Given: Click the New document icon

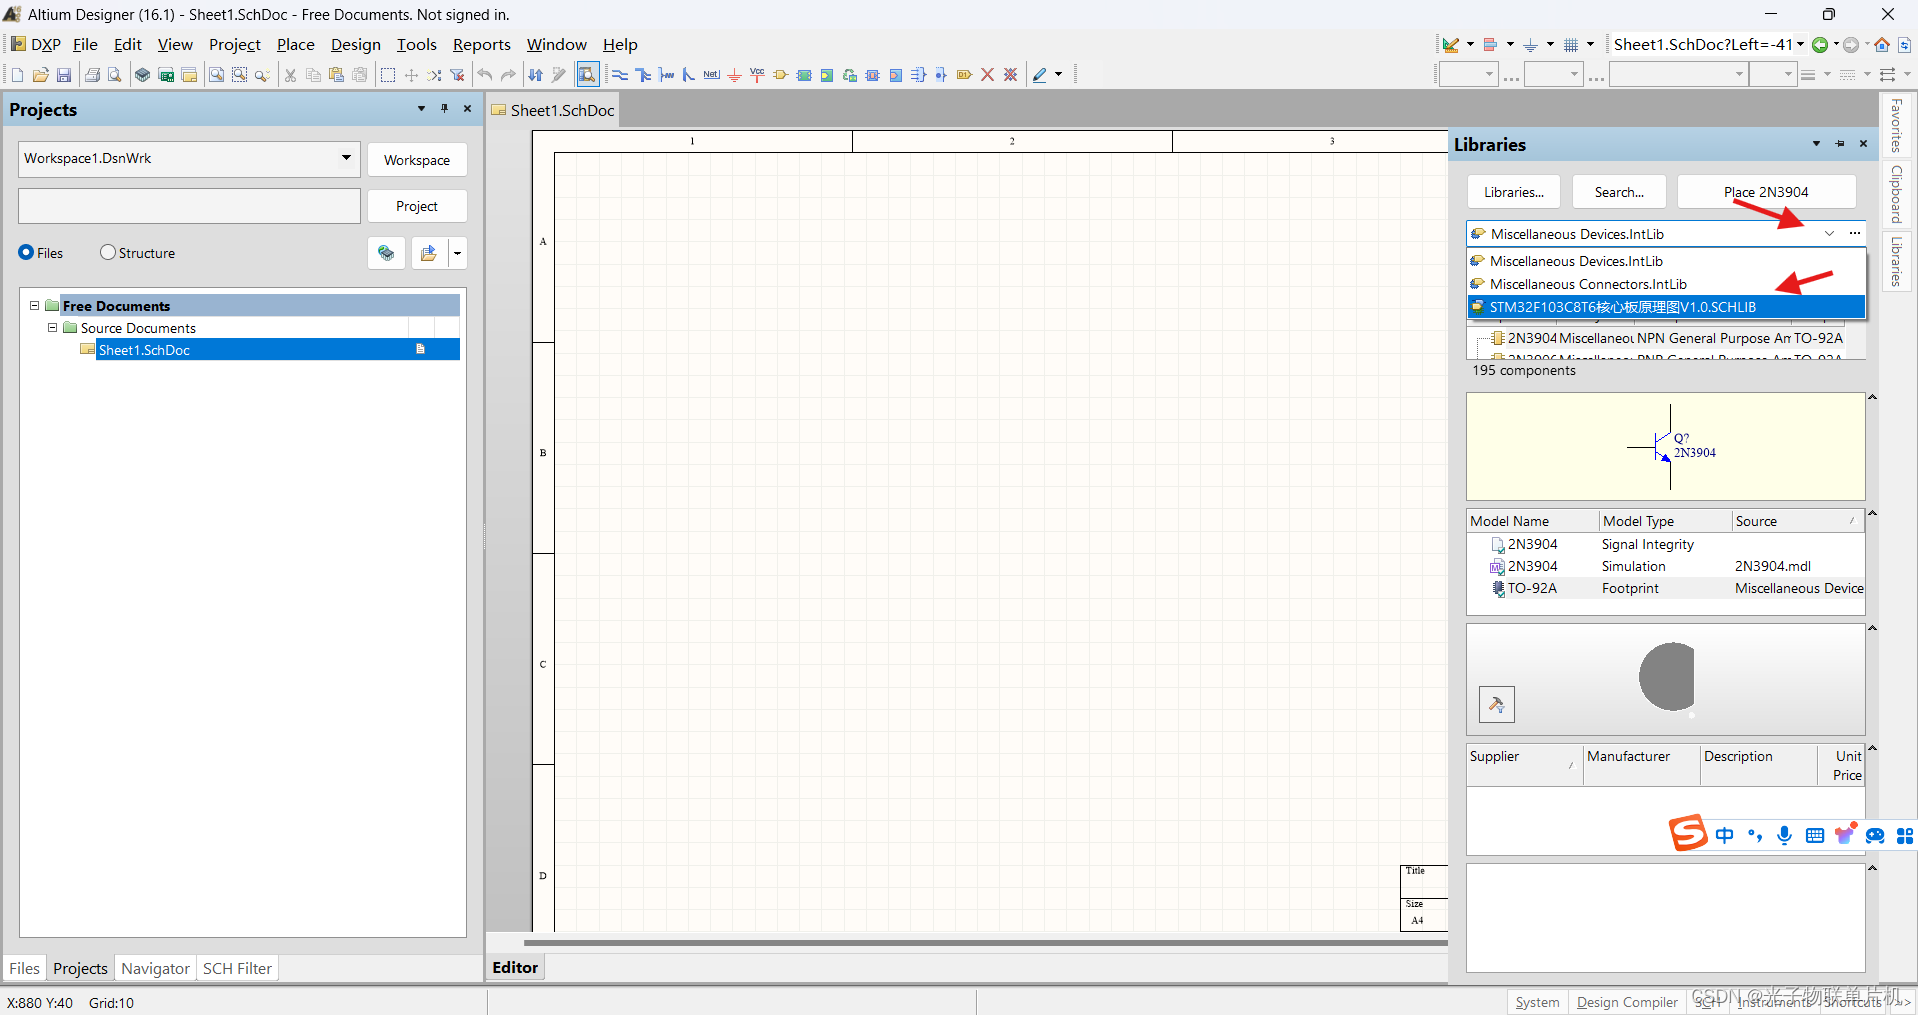Looking at the screenshot, I should click(x=17, y=75).
